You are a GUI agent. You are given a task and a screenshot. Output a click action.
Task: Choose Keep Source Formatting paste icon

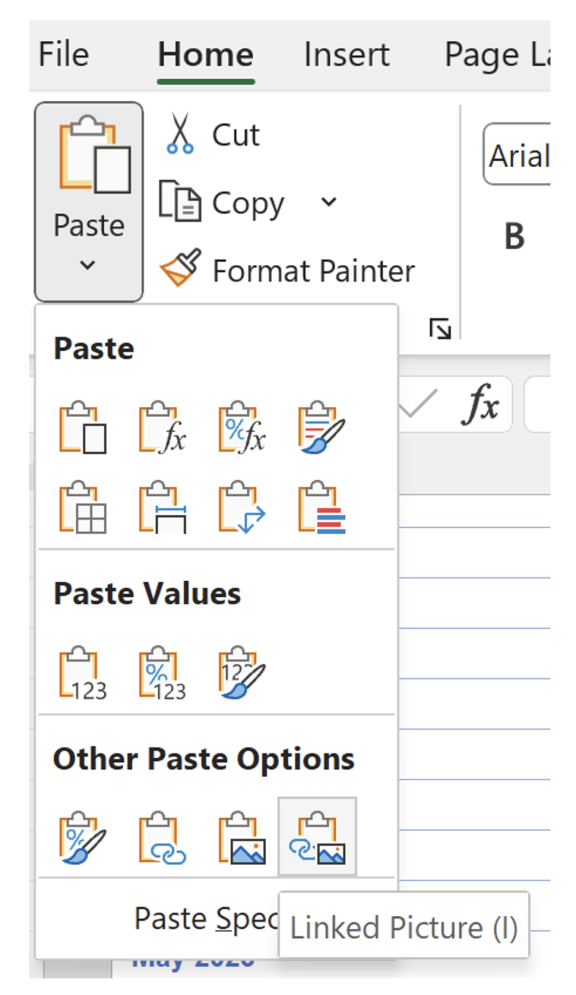click(x=322, y=427)
